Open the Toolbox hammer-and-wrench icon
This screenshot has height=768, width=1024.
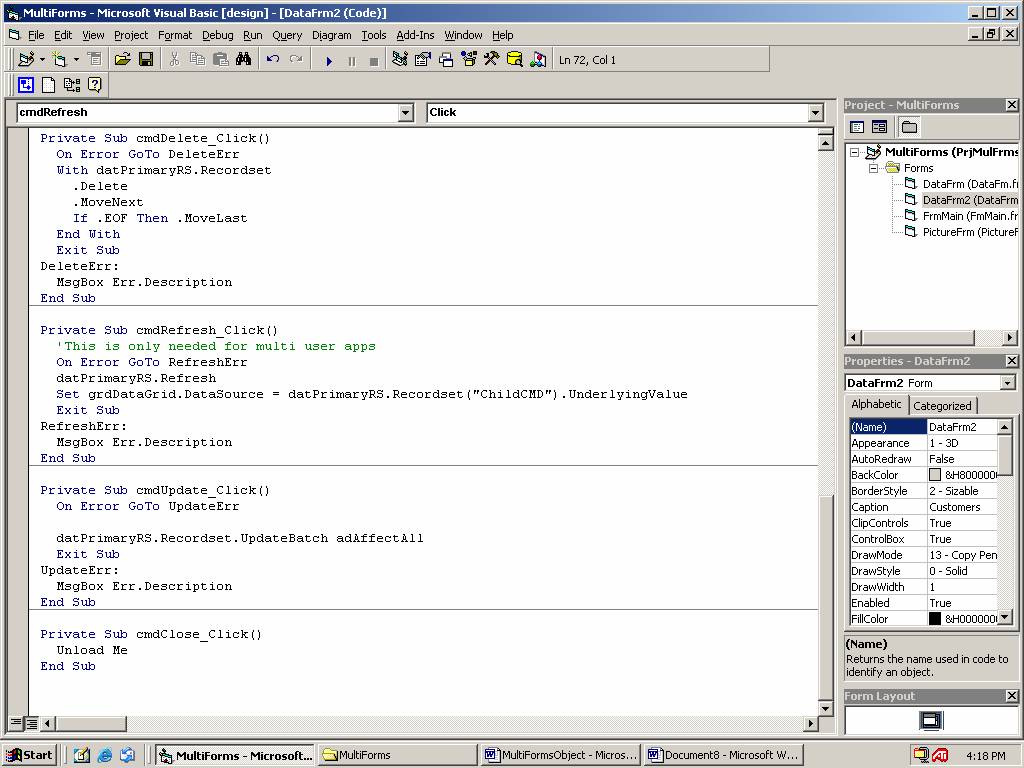click(491, 60)
